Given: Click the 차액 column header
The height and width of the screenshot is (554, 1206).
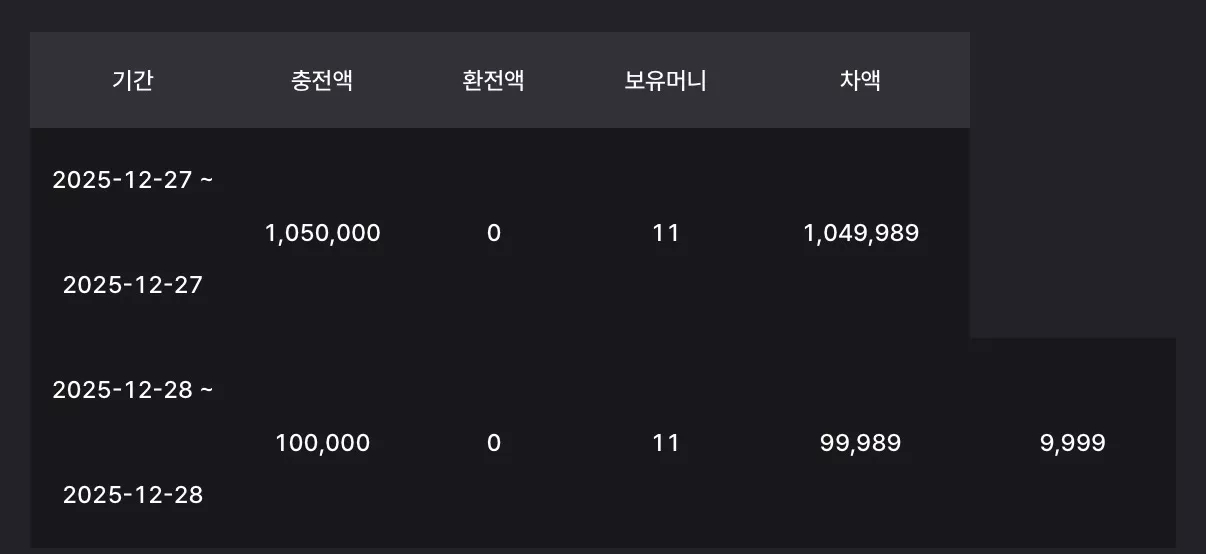Looking at the screenshot, I should (x=860, y=81).
